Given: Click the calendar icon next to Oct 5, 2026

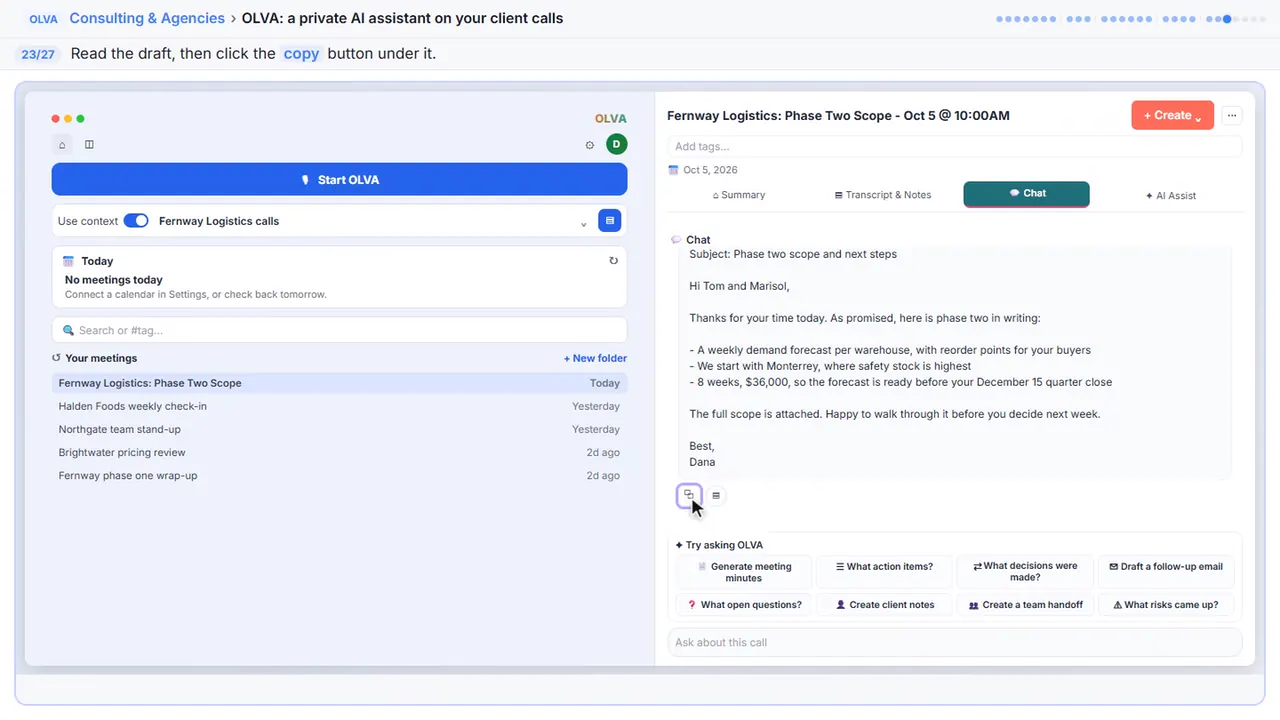Looking at the screenshot, I should click(x=673, y=170).
